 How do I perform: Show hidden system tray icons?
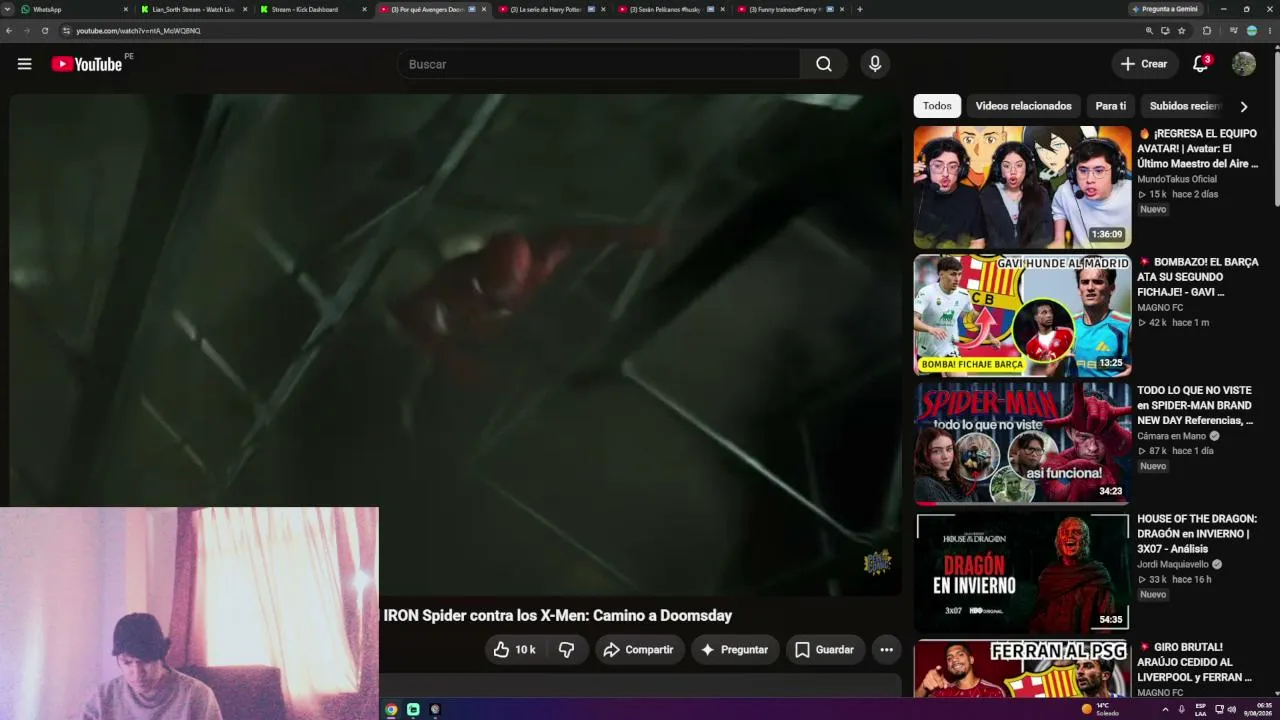point(1165,709)
